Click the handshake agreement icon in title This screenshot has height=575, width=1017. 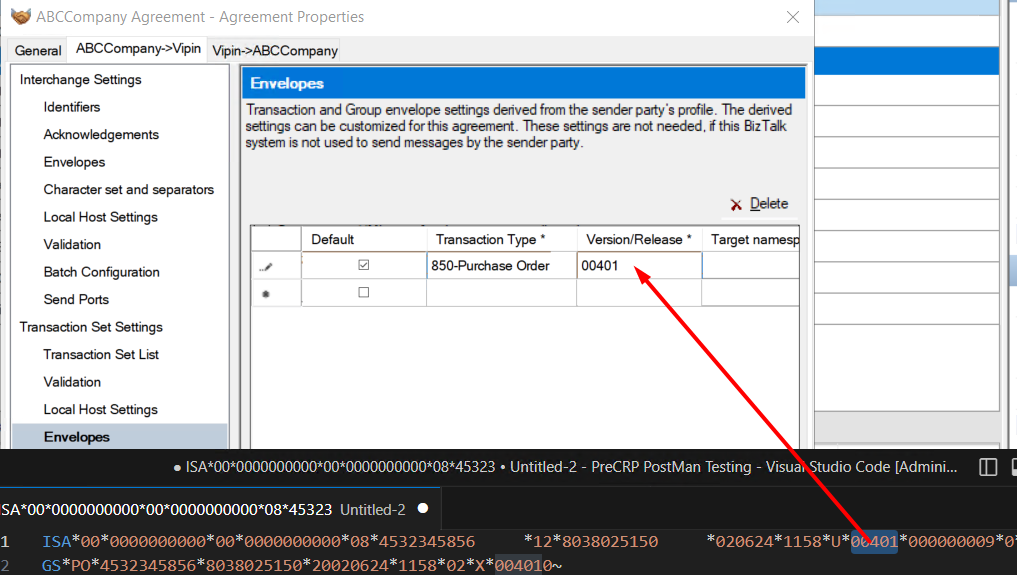(x=21, y=16)
